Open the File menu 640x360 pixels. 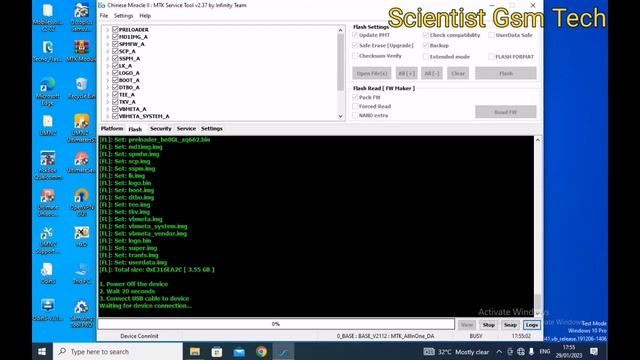[x=104, y=16]
